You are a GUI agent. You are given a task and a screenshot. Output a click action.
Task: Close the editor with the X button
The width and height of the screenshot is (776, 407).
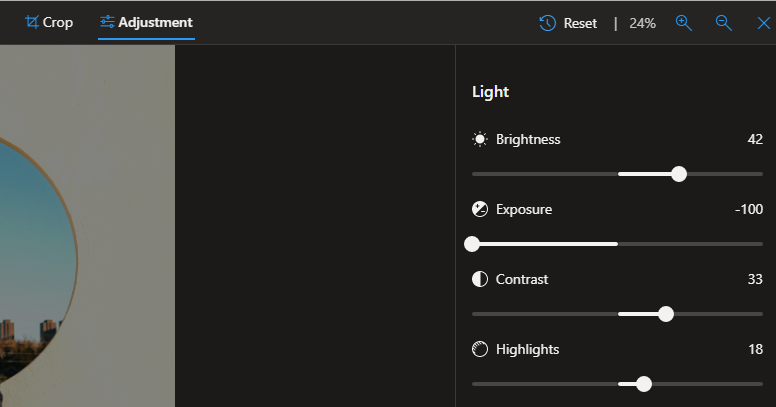pyautogui.click(x=764, y=23)
